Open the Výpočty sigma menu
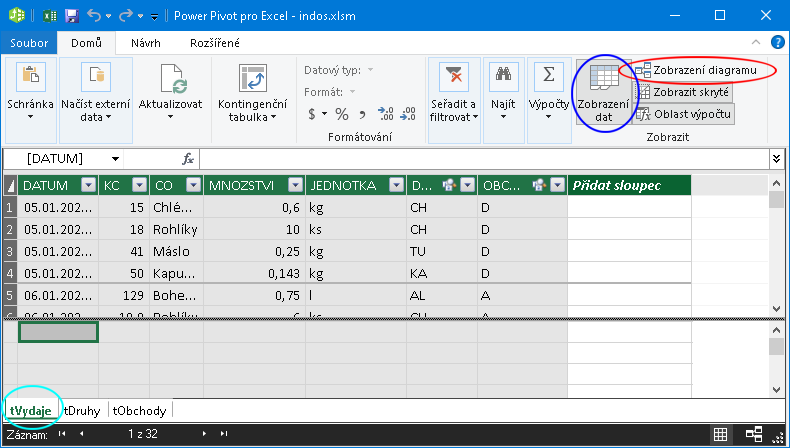790x448 pixels. 547,78
